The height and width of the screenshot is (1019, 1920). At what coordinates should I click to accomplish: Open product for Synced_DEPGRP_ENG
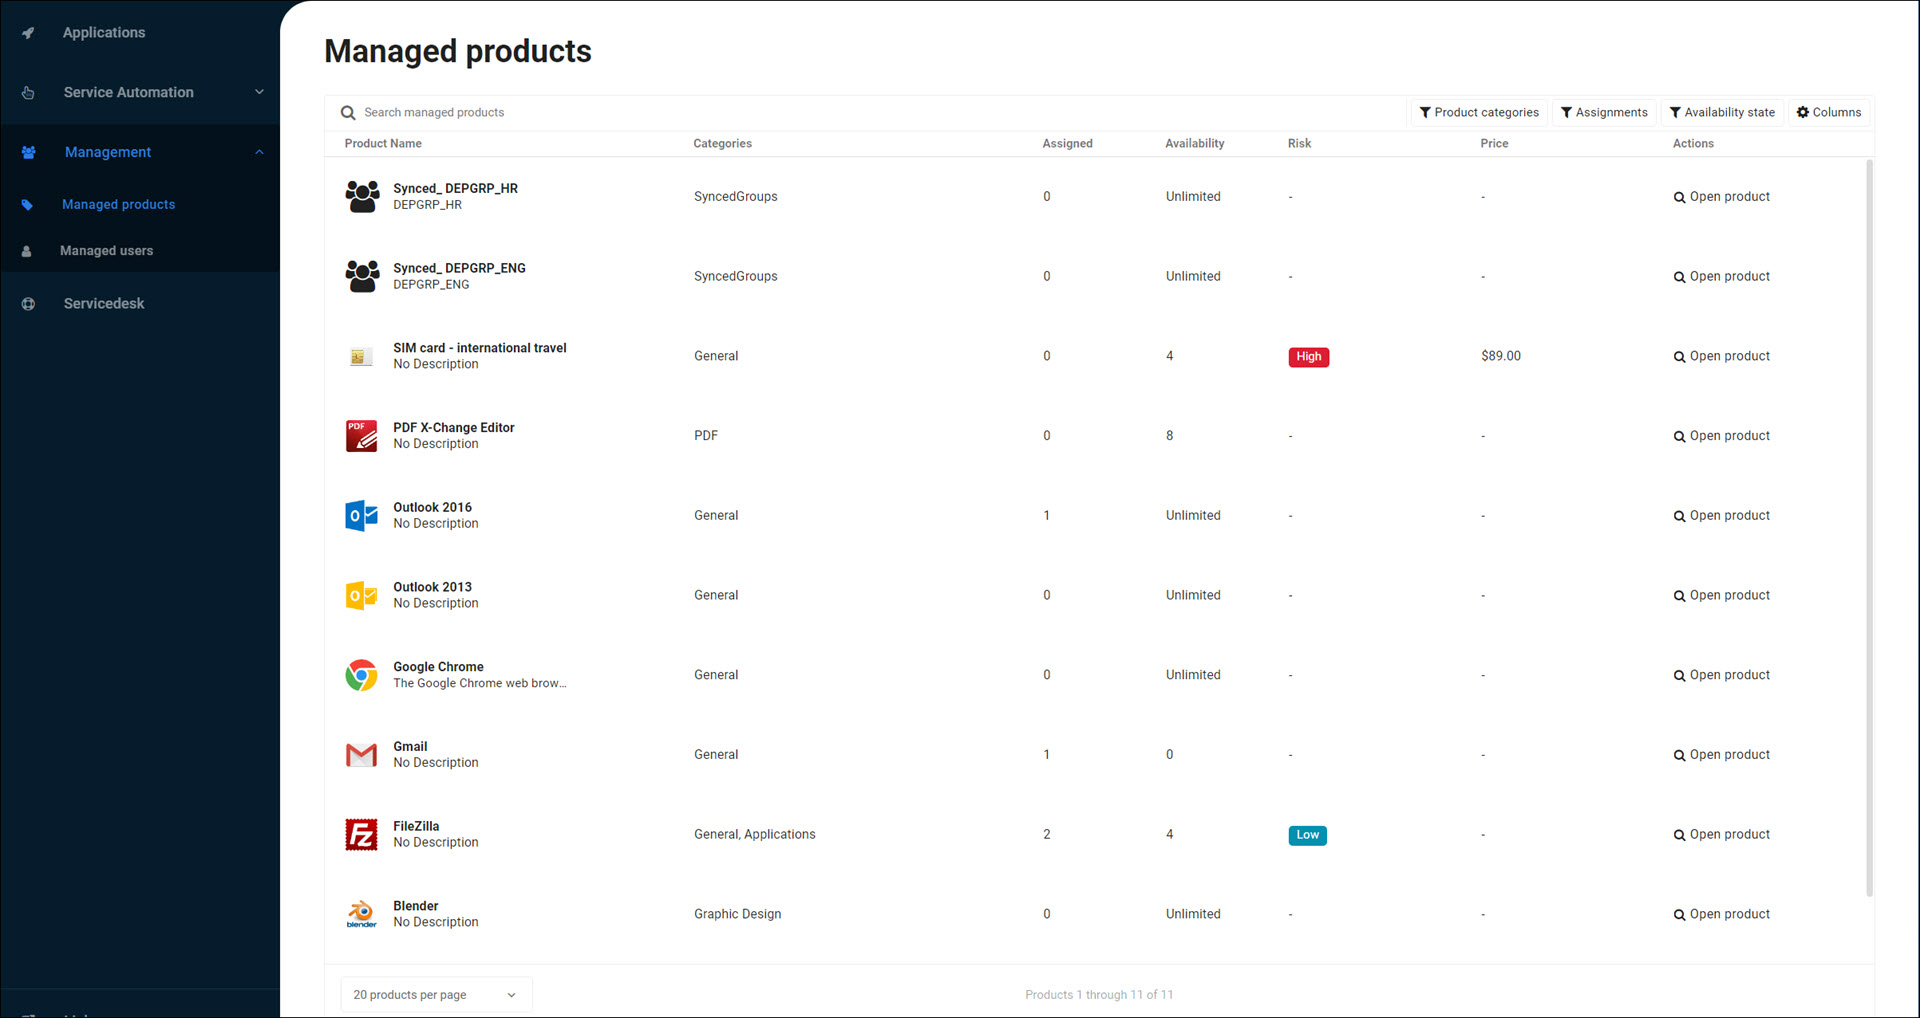click(x=1721, y=277)
